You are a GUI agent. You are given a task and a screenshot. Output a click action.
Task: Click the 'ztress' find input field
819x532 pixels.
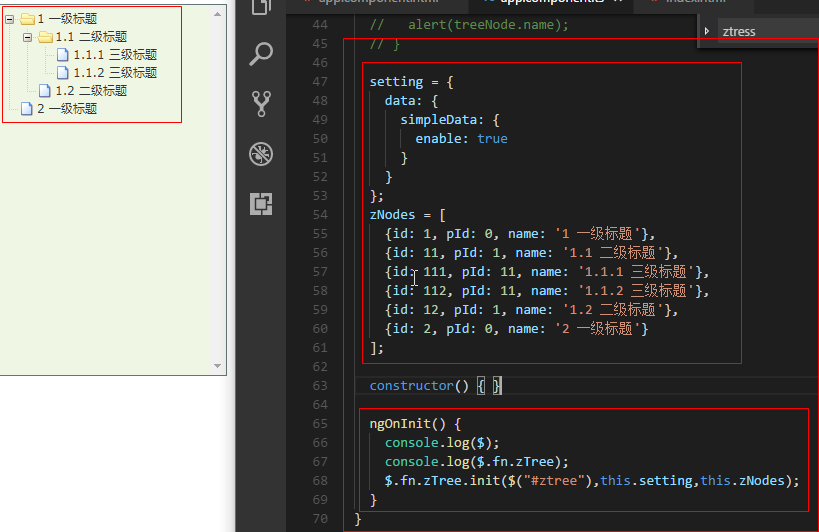pos(765,32)
